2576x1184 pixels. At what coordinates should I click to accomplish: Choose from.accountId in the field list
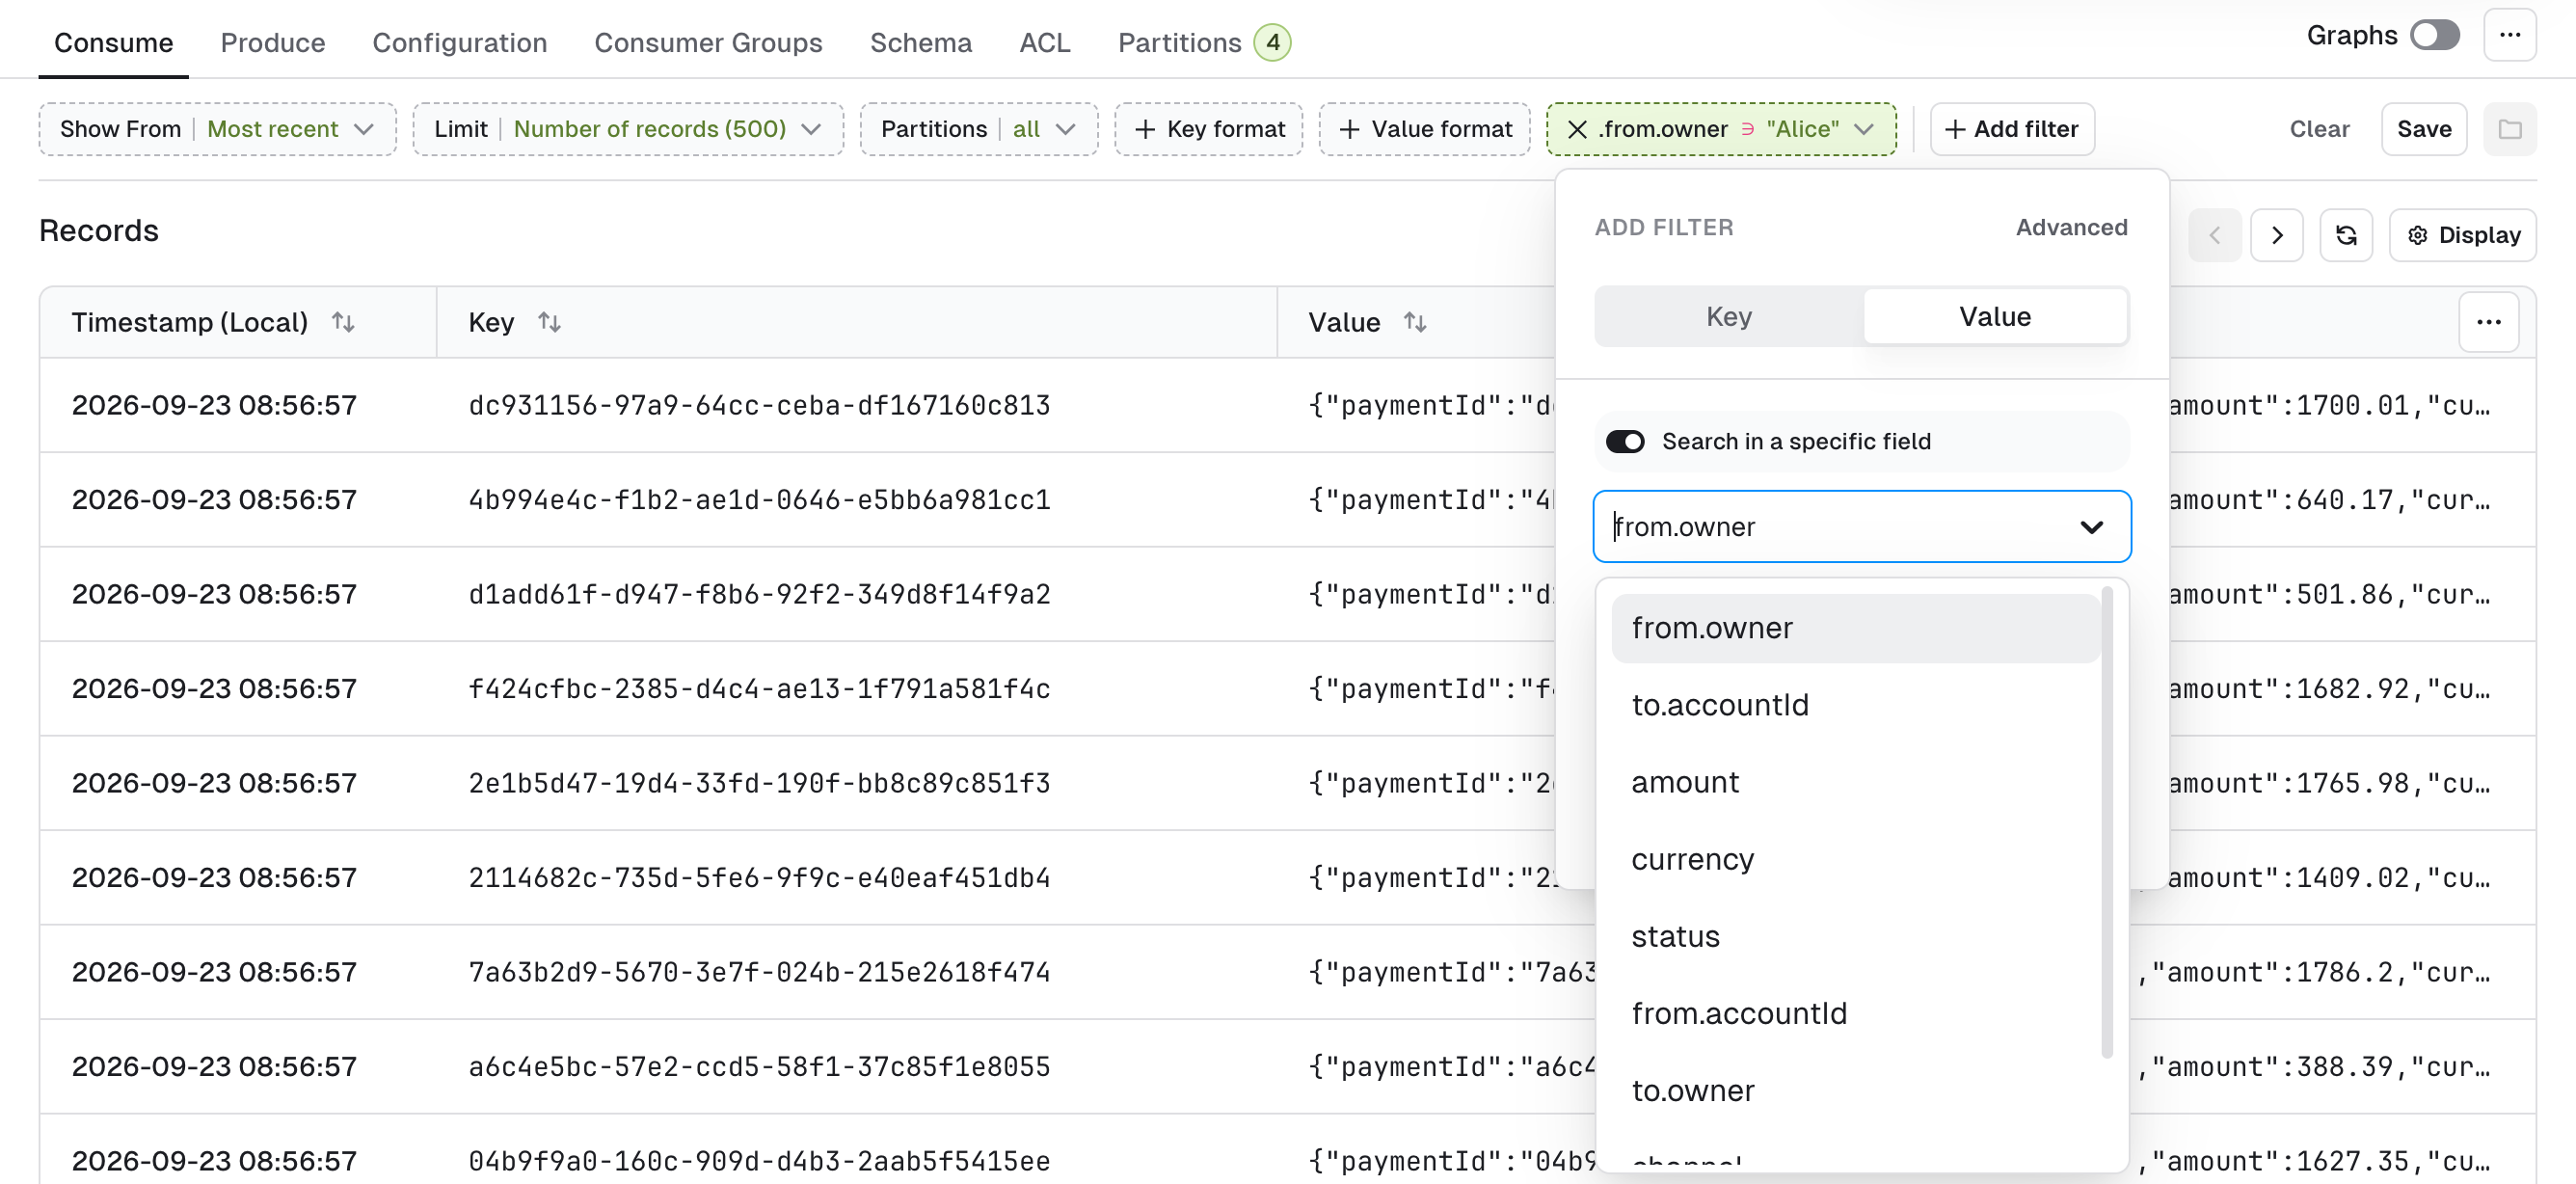click(x=1856, y=1013)
